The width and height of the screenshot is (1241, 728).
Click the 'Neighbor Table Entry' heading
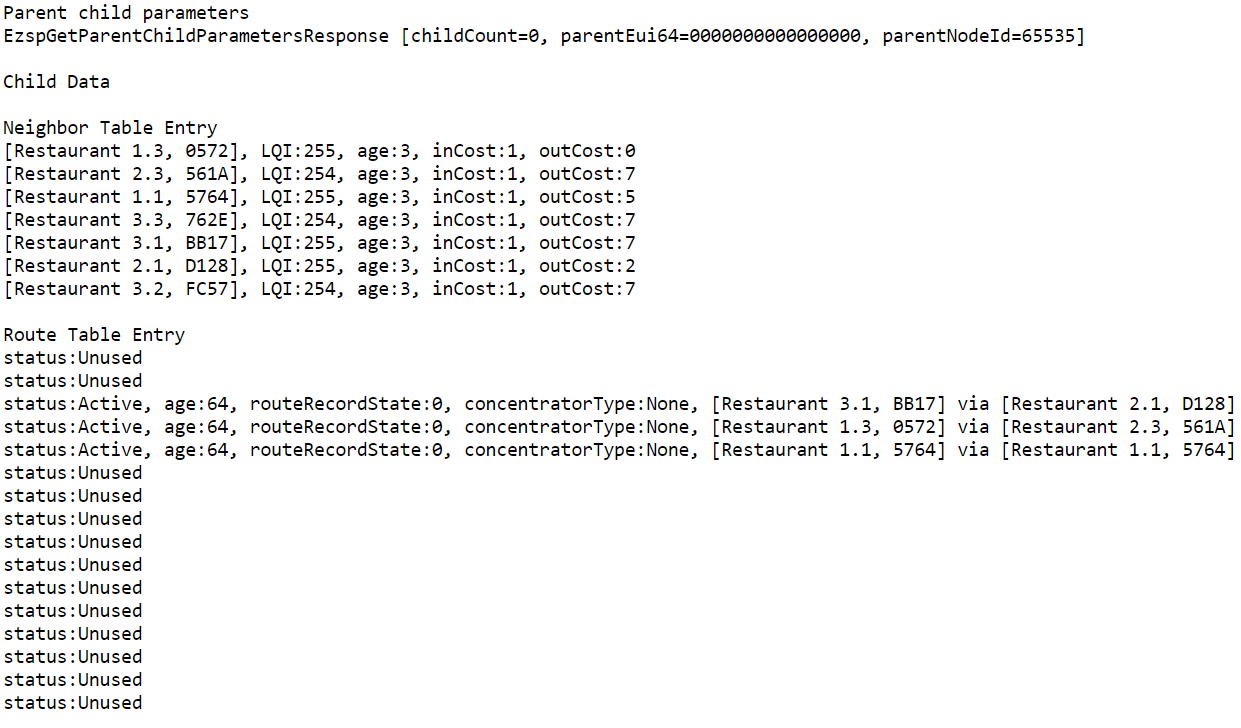pos(110,128)
